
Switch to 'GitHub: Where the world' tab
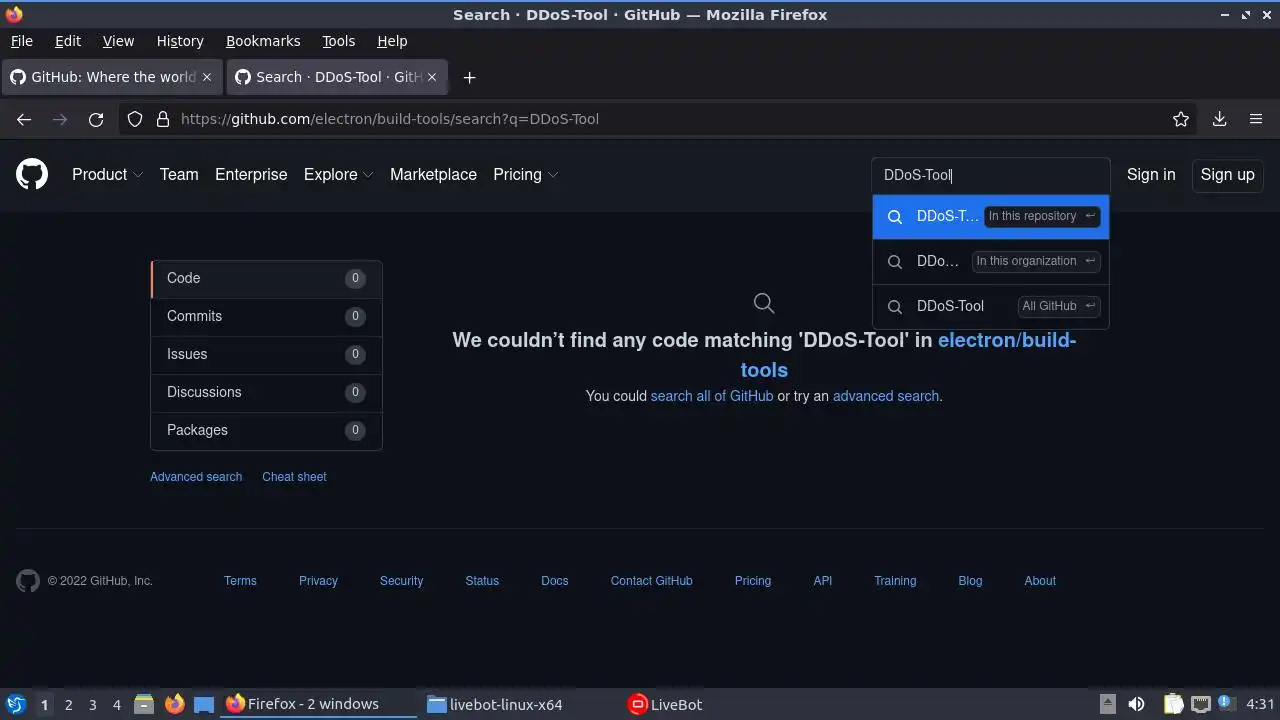click(x=112, y=77)
